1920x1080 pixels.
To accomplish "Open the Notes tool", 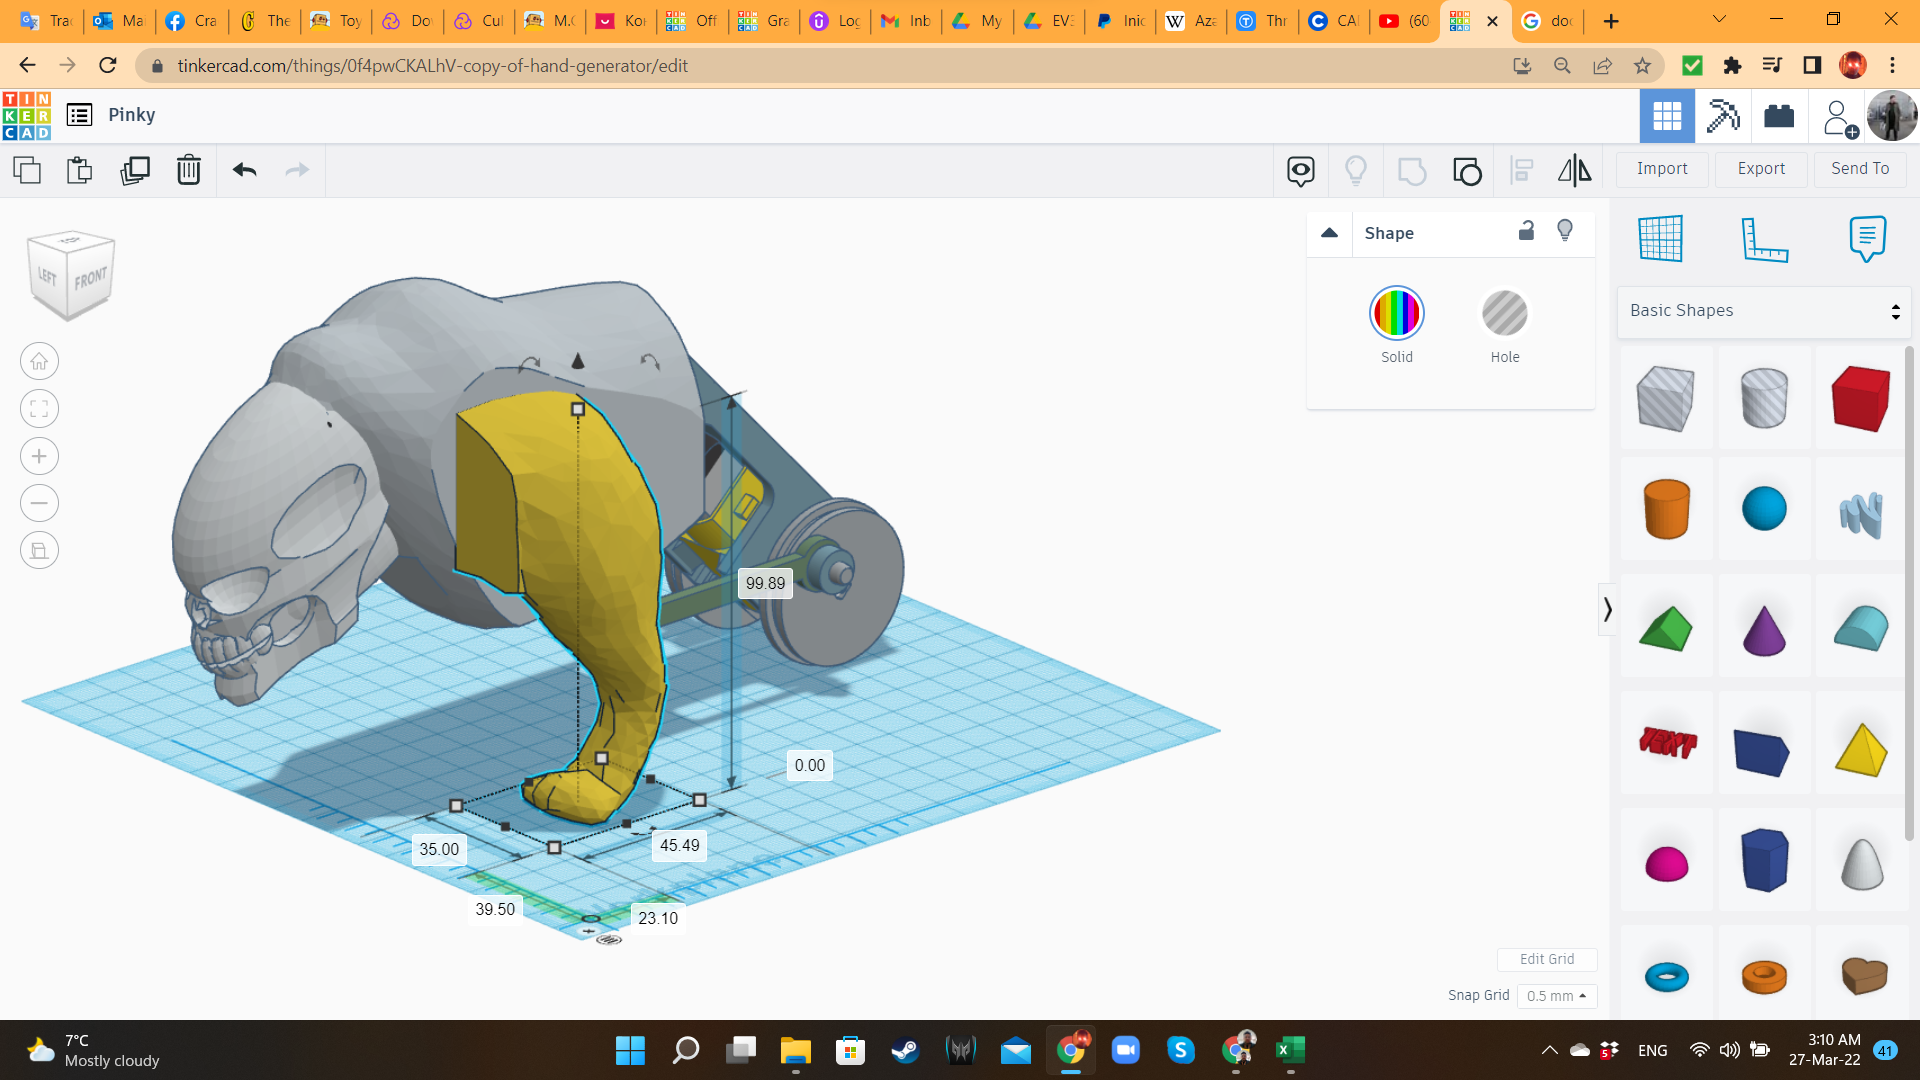I will pyautogui.click(x=1867, y=238).
